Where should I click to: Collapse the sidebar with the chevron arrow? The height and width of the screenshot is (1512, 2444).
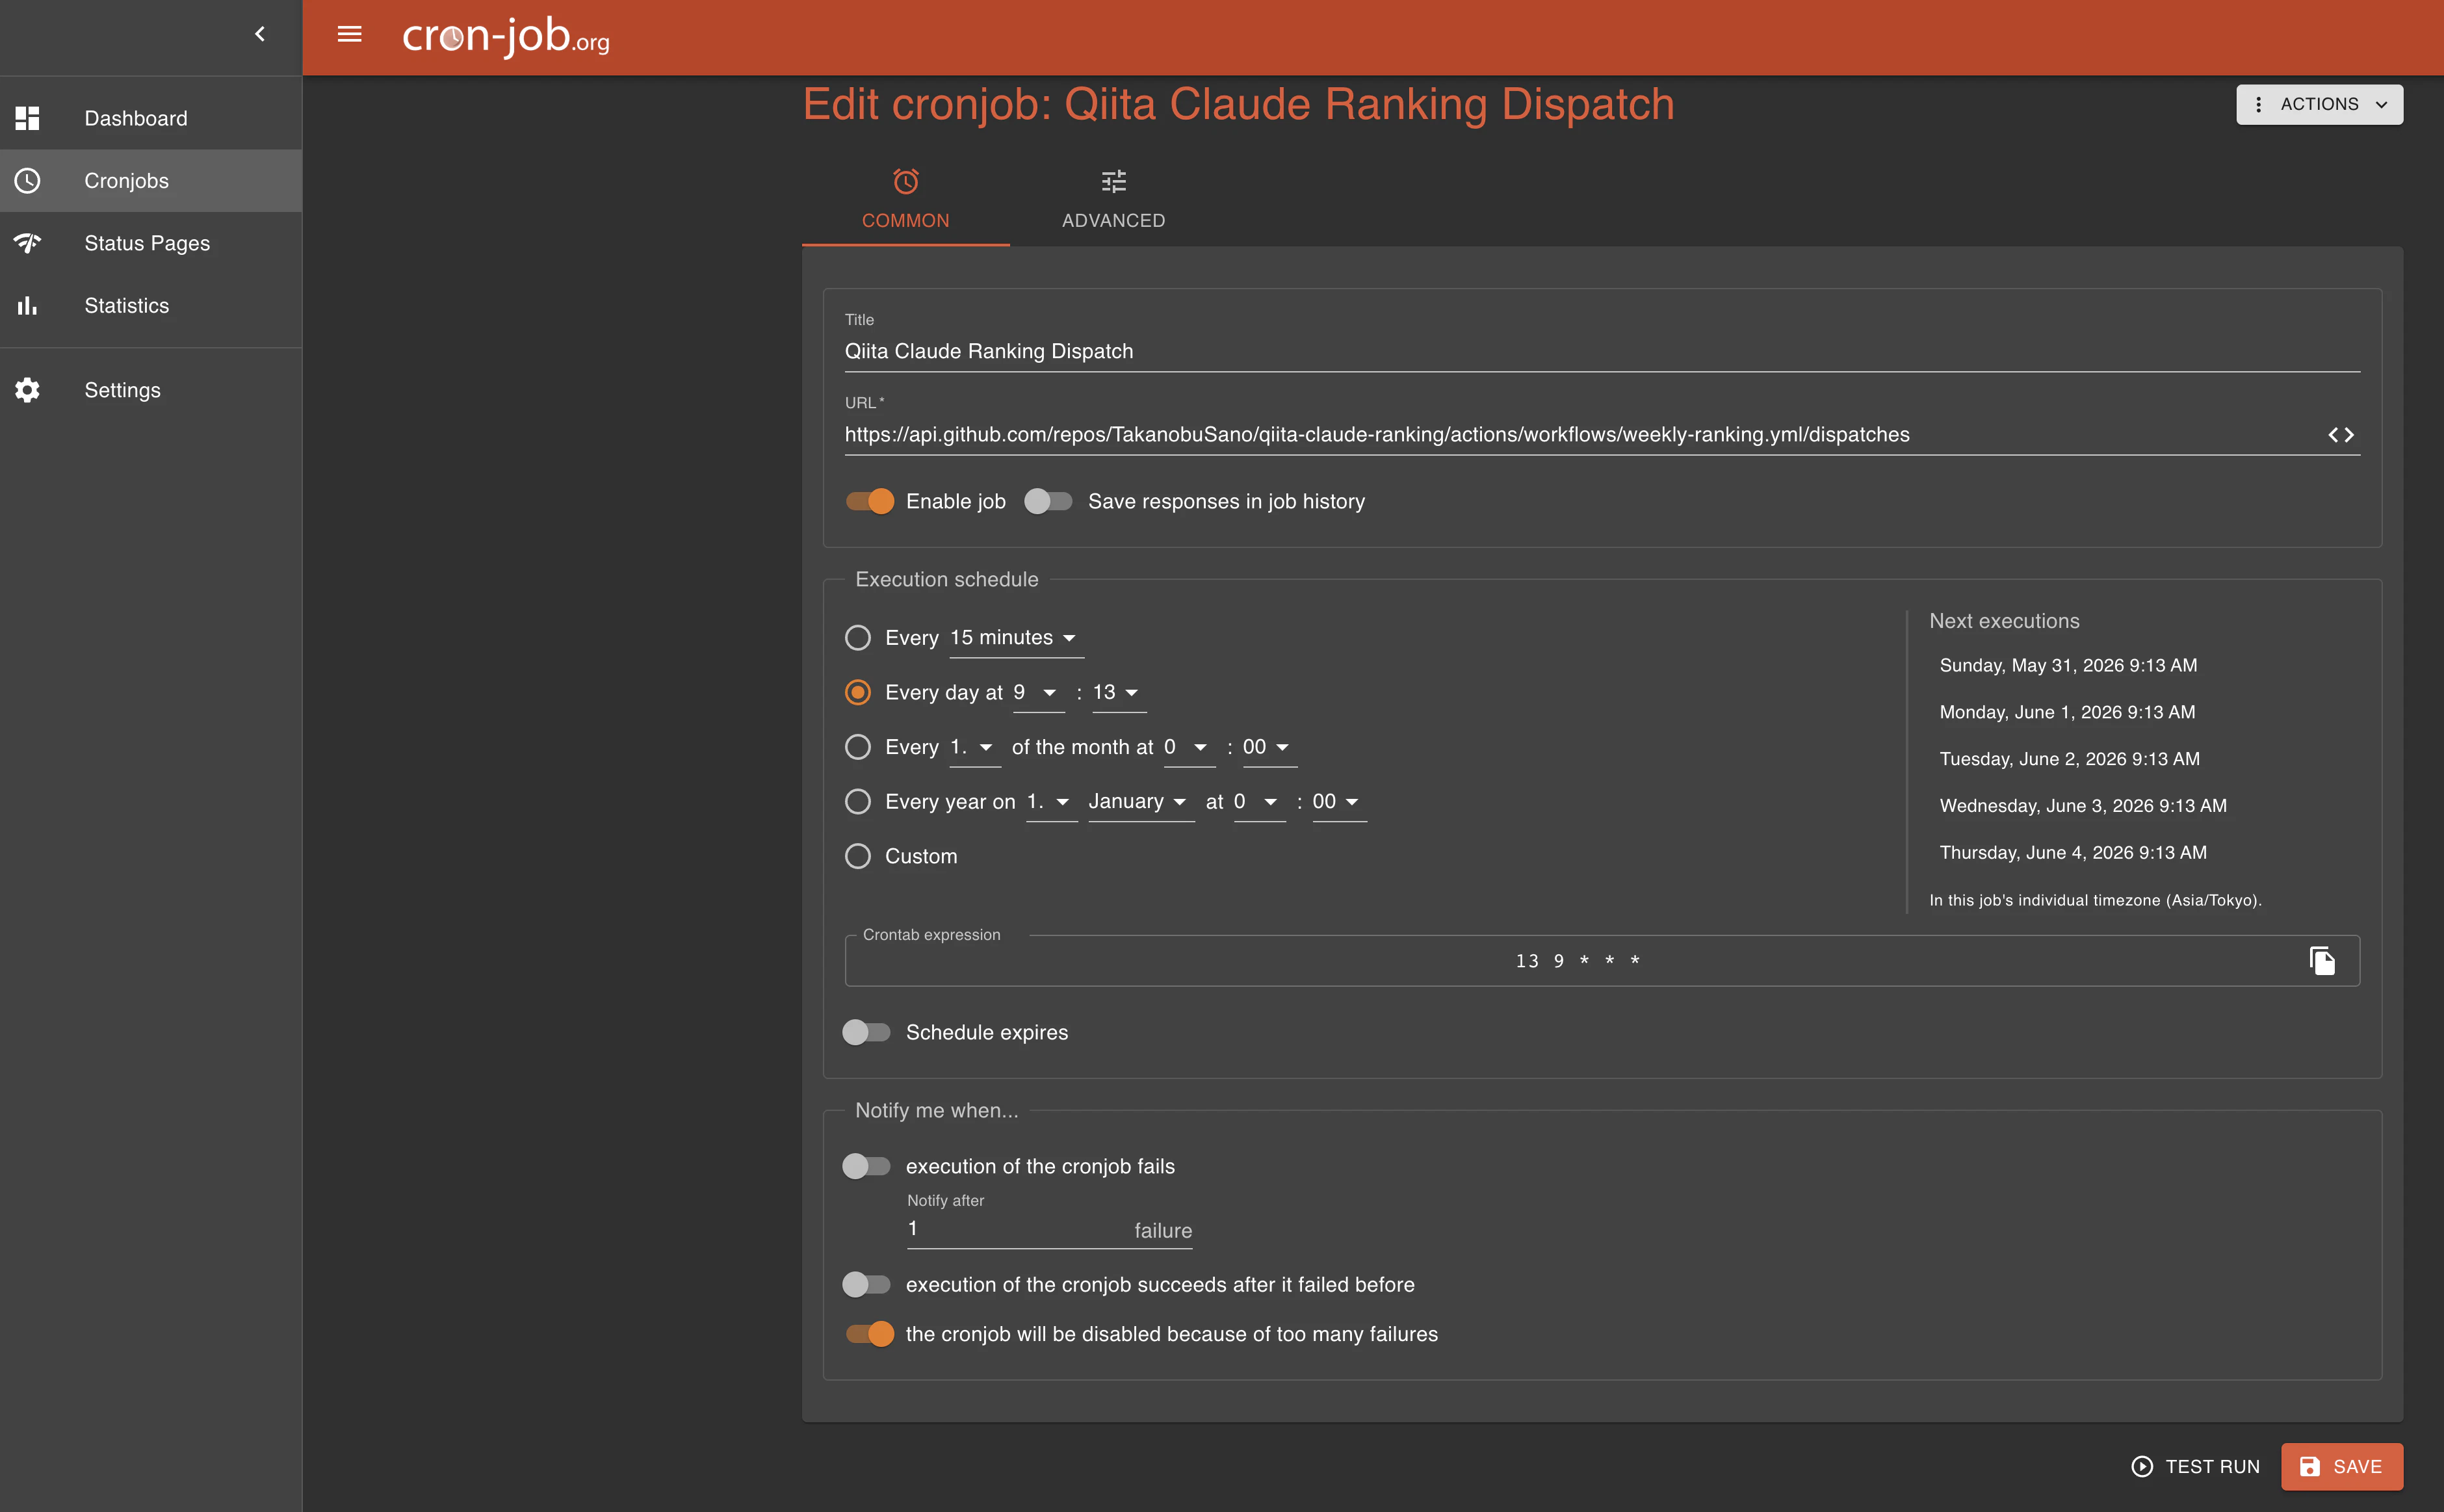(x=260, y=34)
